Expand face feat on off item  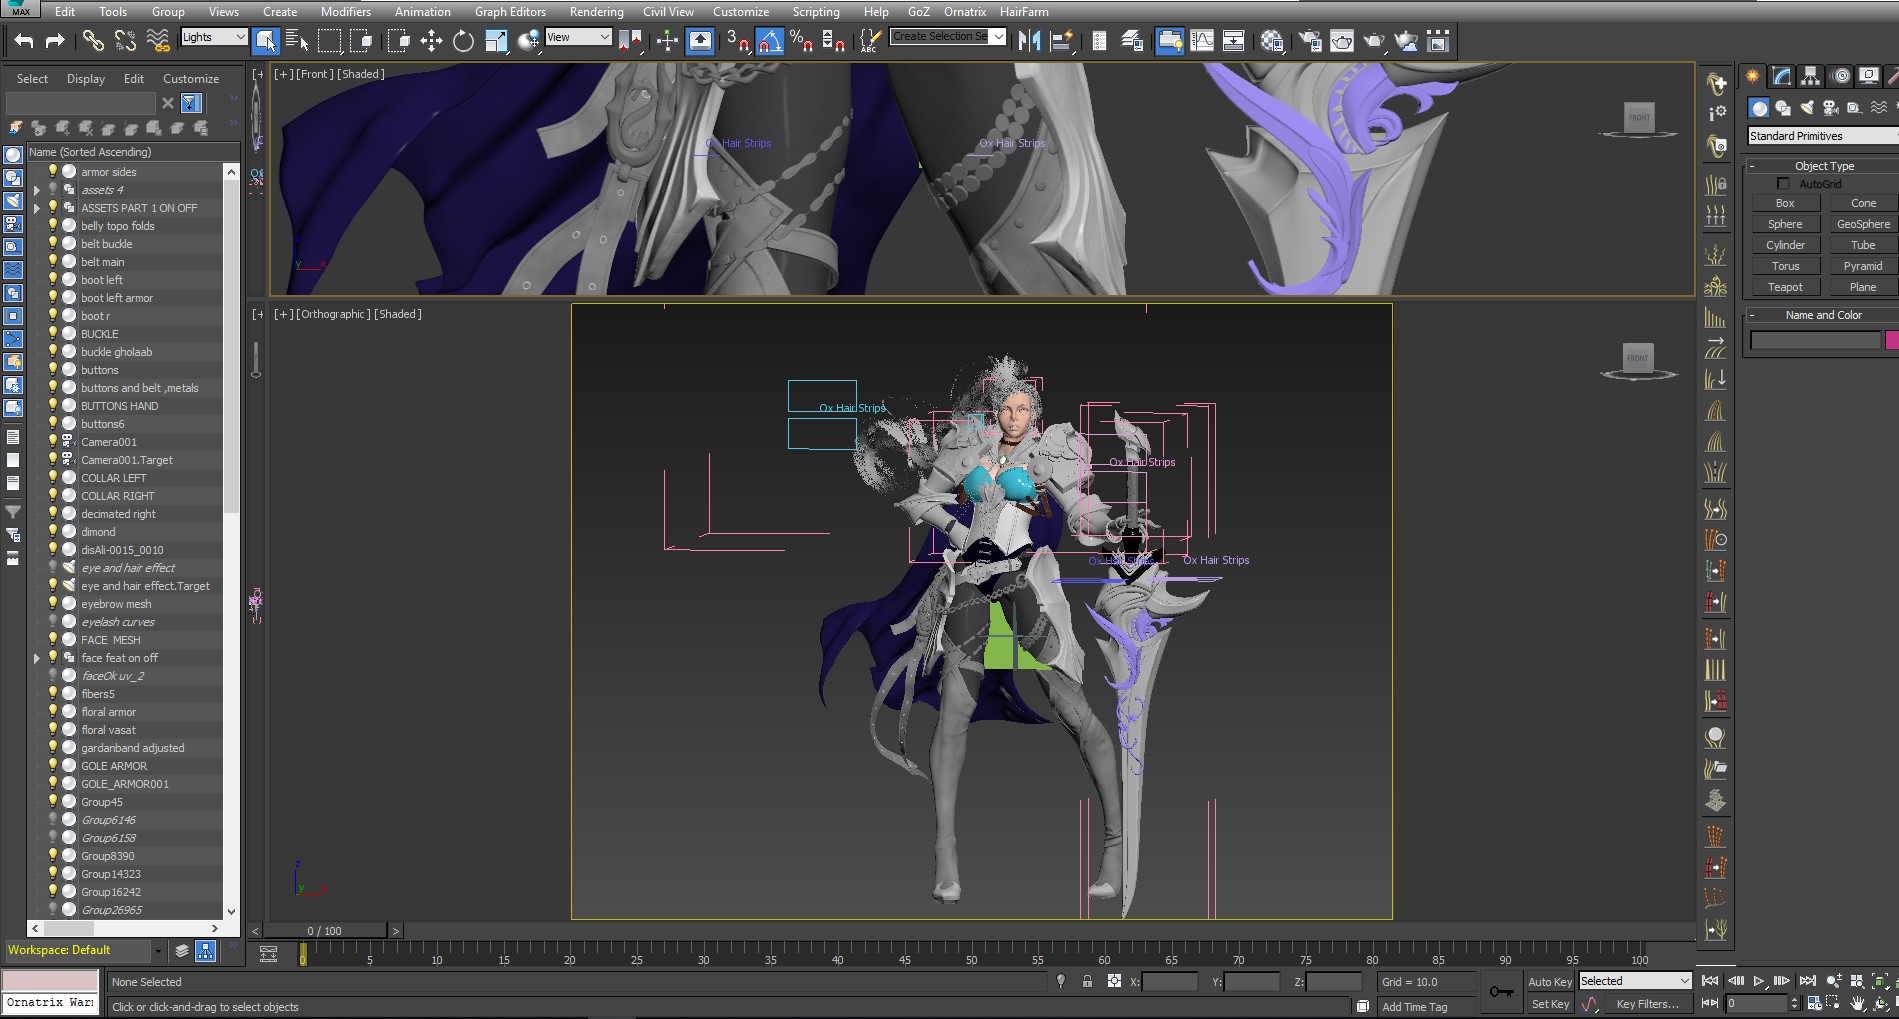[x=37, y=657]
